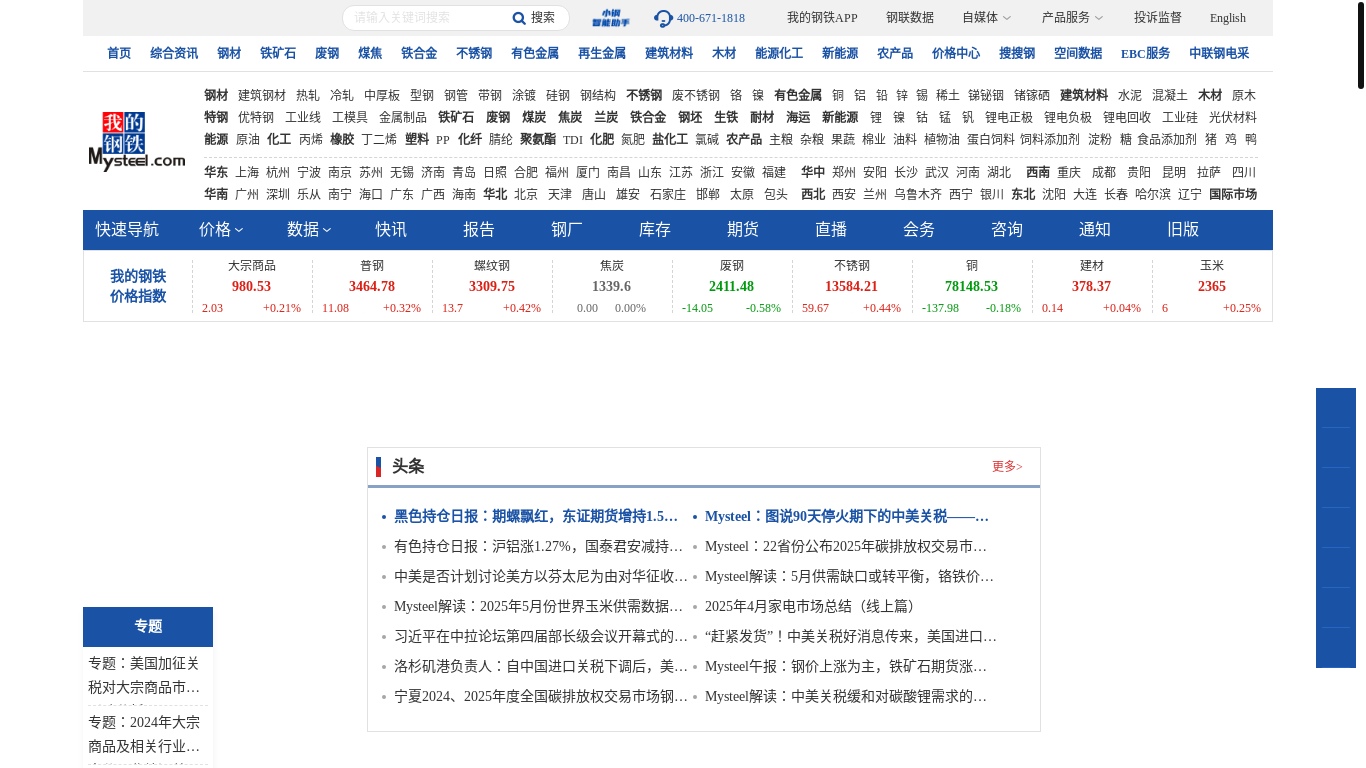Image resolution: width=1366 pixels, height=768 pixels.
Task: Open headline 黑色持仓日报：期螺飘红
Action: coord(536,517)
